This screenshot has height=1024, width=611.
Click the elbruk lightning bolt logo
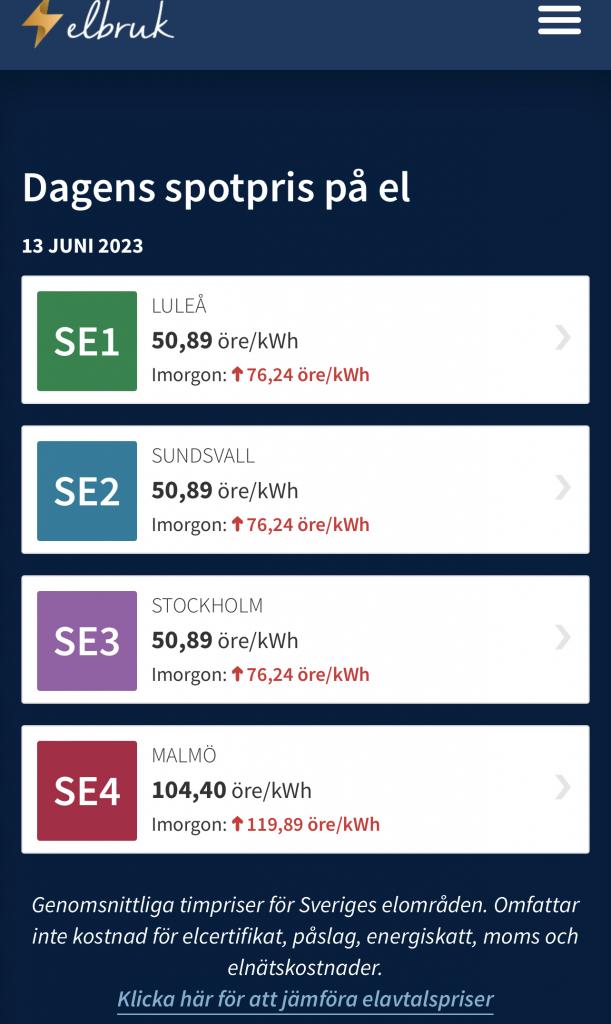42,23
